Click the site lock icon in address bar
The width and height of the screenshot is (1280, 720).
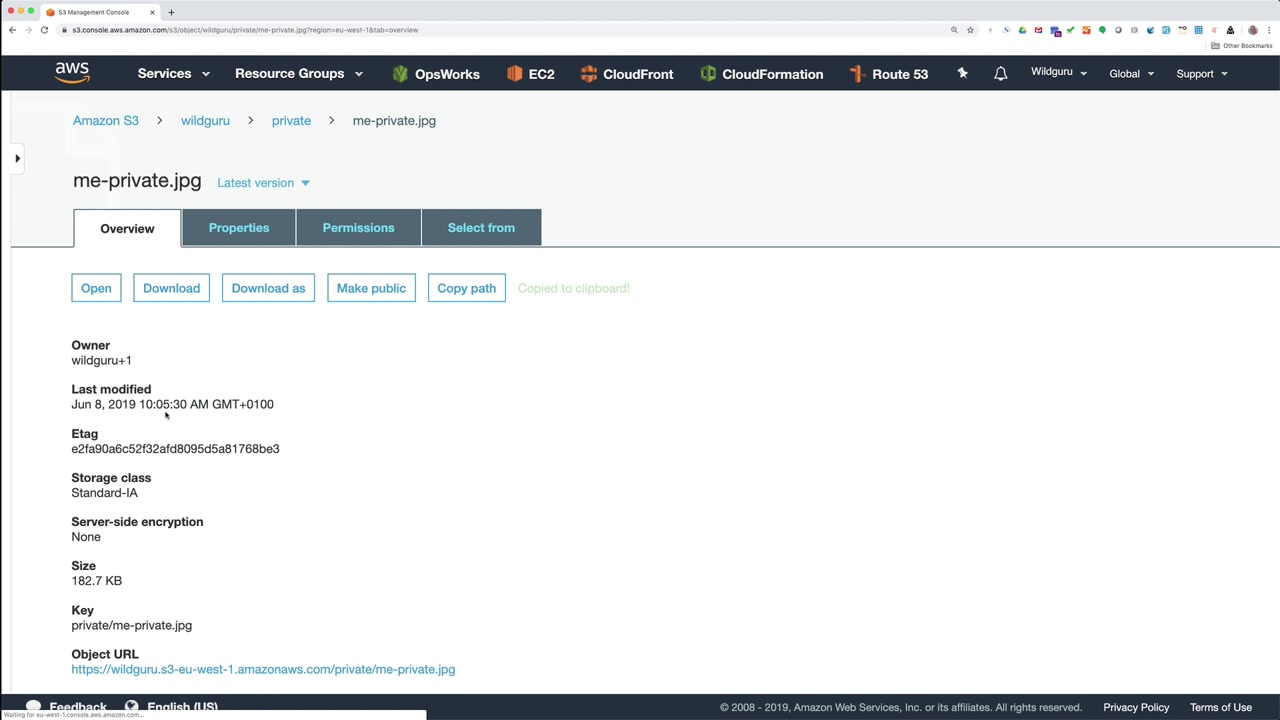pos(64,30)
